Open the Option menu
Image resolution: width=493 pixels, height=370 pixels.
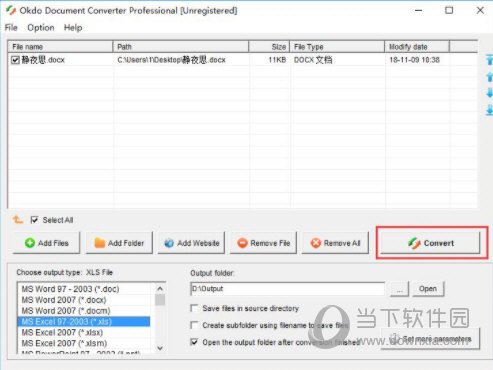click(41, 28)
